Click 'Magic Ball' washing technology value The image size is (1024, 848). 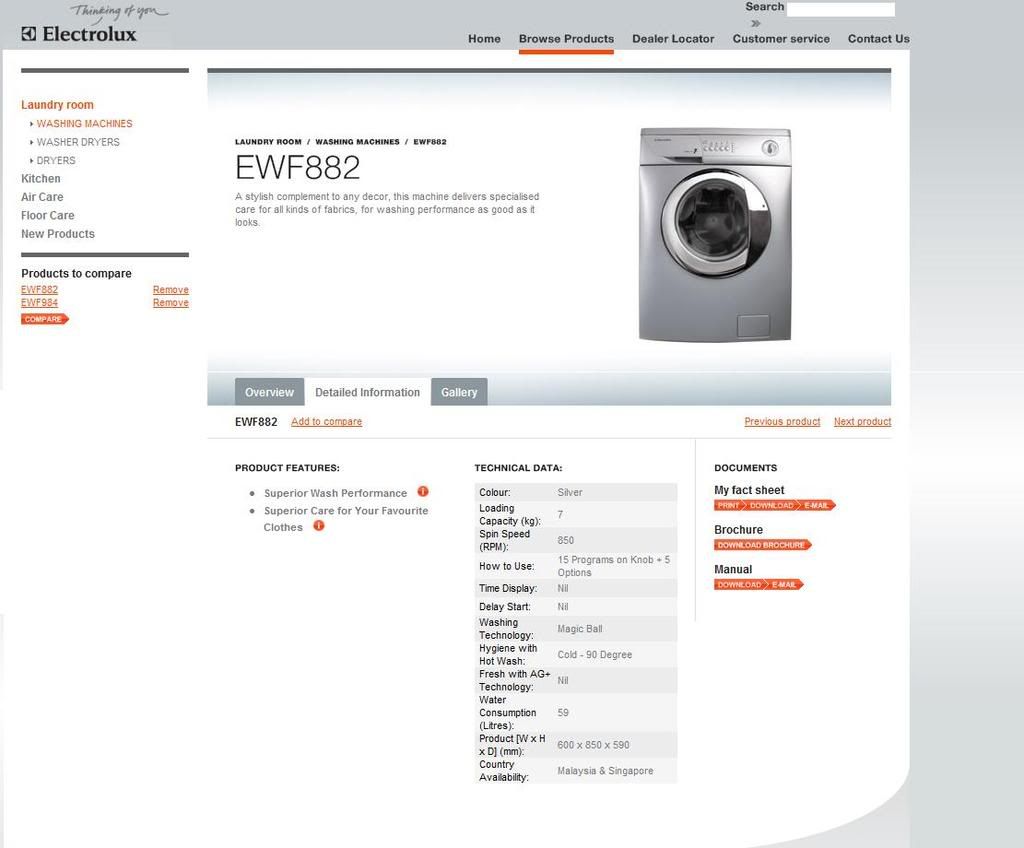[x=580, y=628]
